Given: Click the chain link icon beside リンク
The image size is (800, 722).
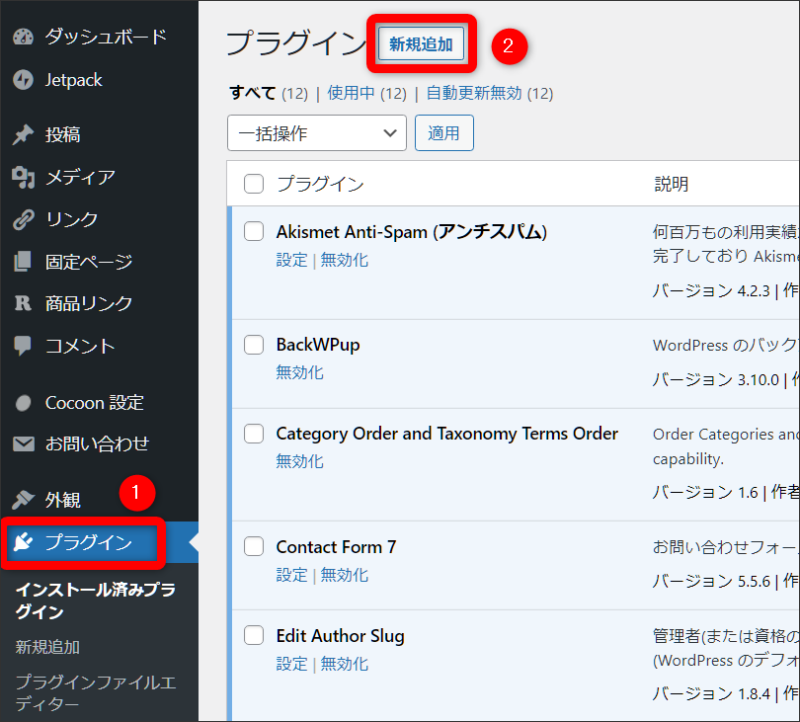Looking at the screenshot, I should 23,219.
